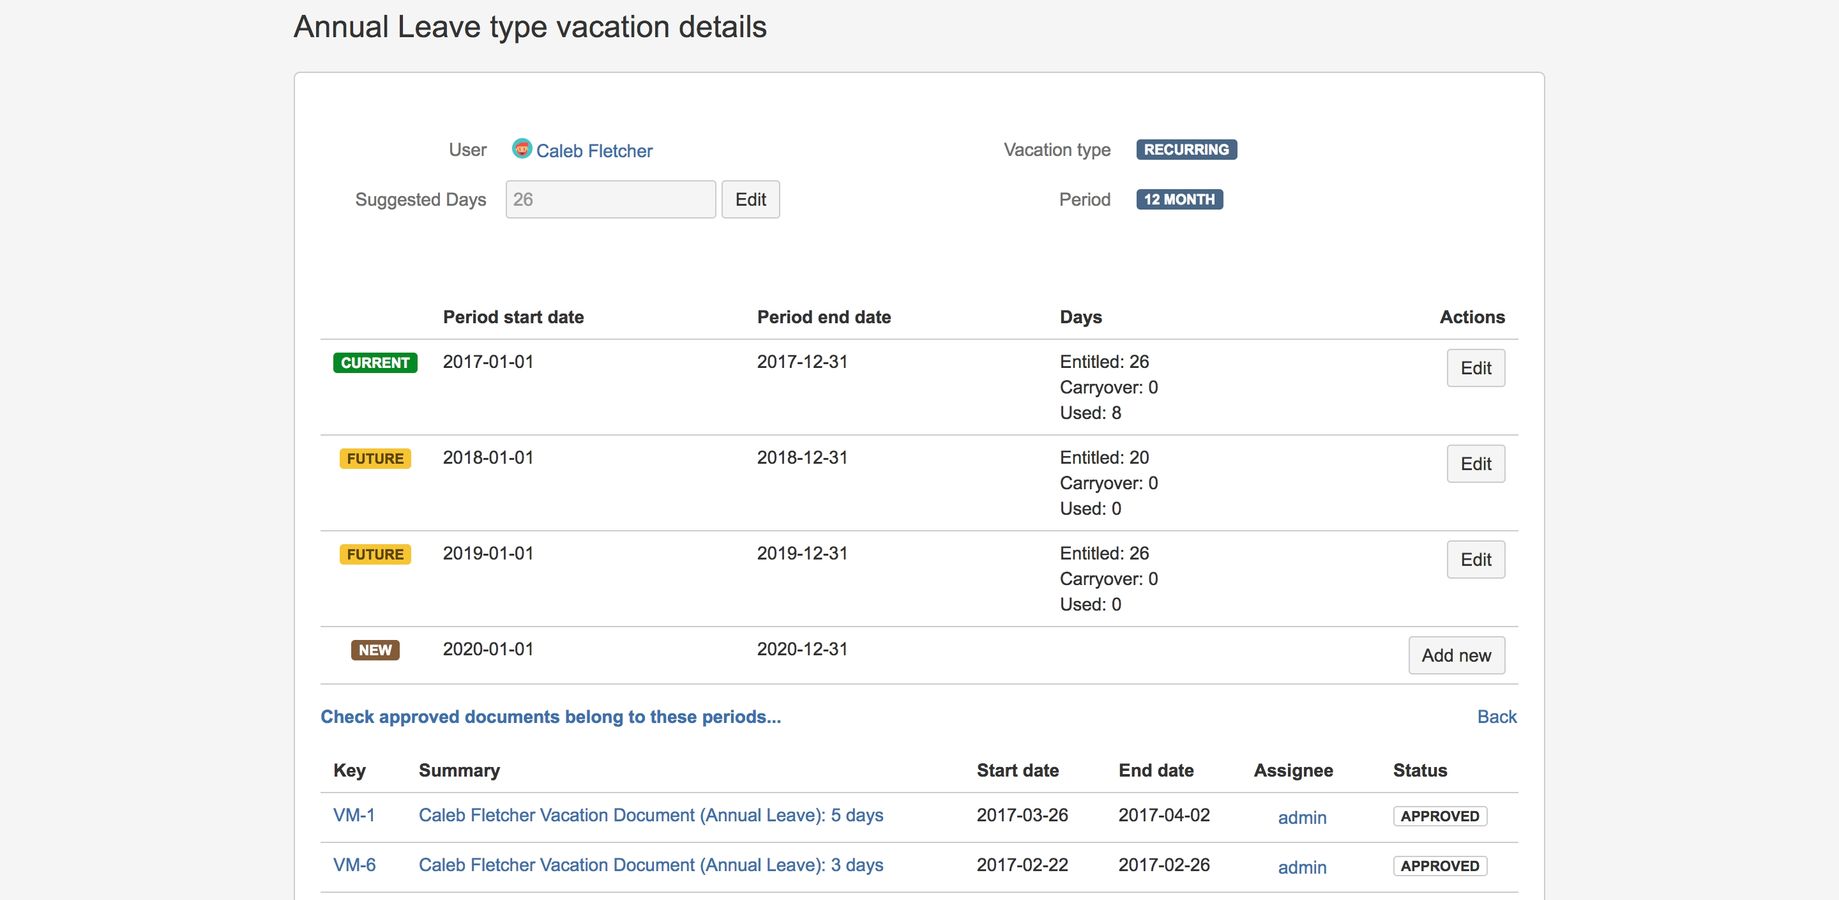Click document end date 2017-02-26
Viewport: 1839px width, 900px height.
click(x=1164, y=865)
